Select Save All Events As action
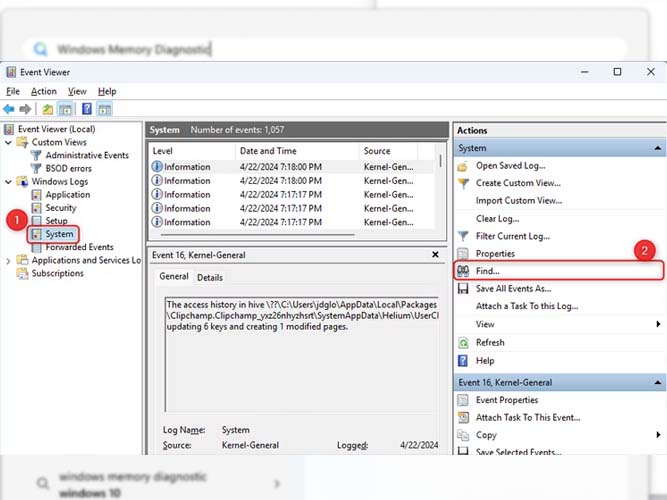The height and width of the screenshot is (500, 667). pyautogui.click(x=513, y=288)
